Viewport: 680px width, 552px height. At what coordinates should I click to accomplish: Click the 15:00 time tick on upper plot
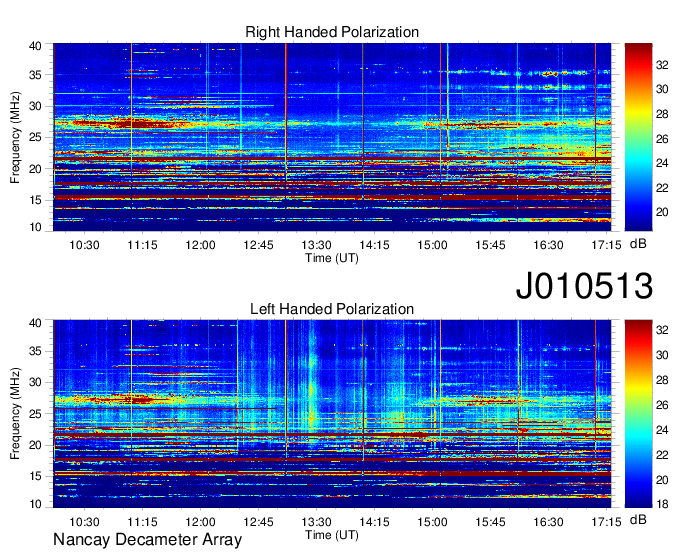click(432, 245)
